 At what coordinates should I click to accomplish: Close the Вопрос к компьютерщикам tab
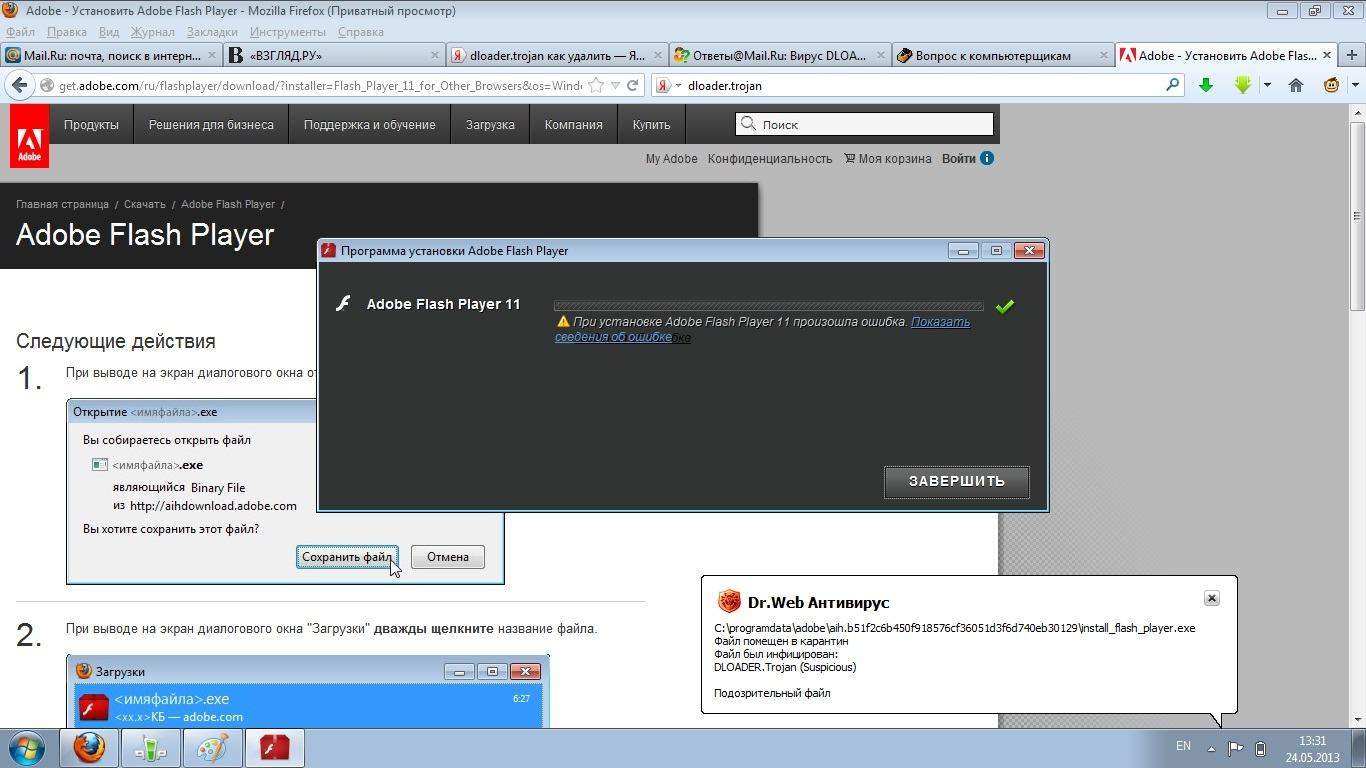click(x=1104, y=56)
